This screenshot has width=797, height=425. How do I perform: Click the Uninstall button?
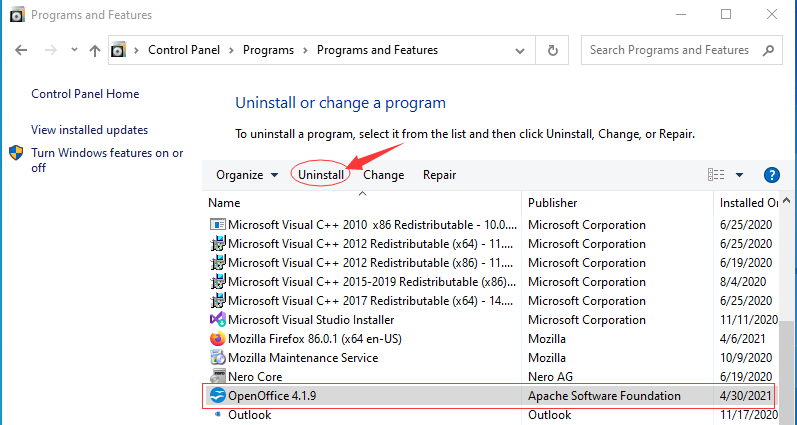pos(321,175)
